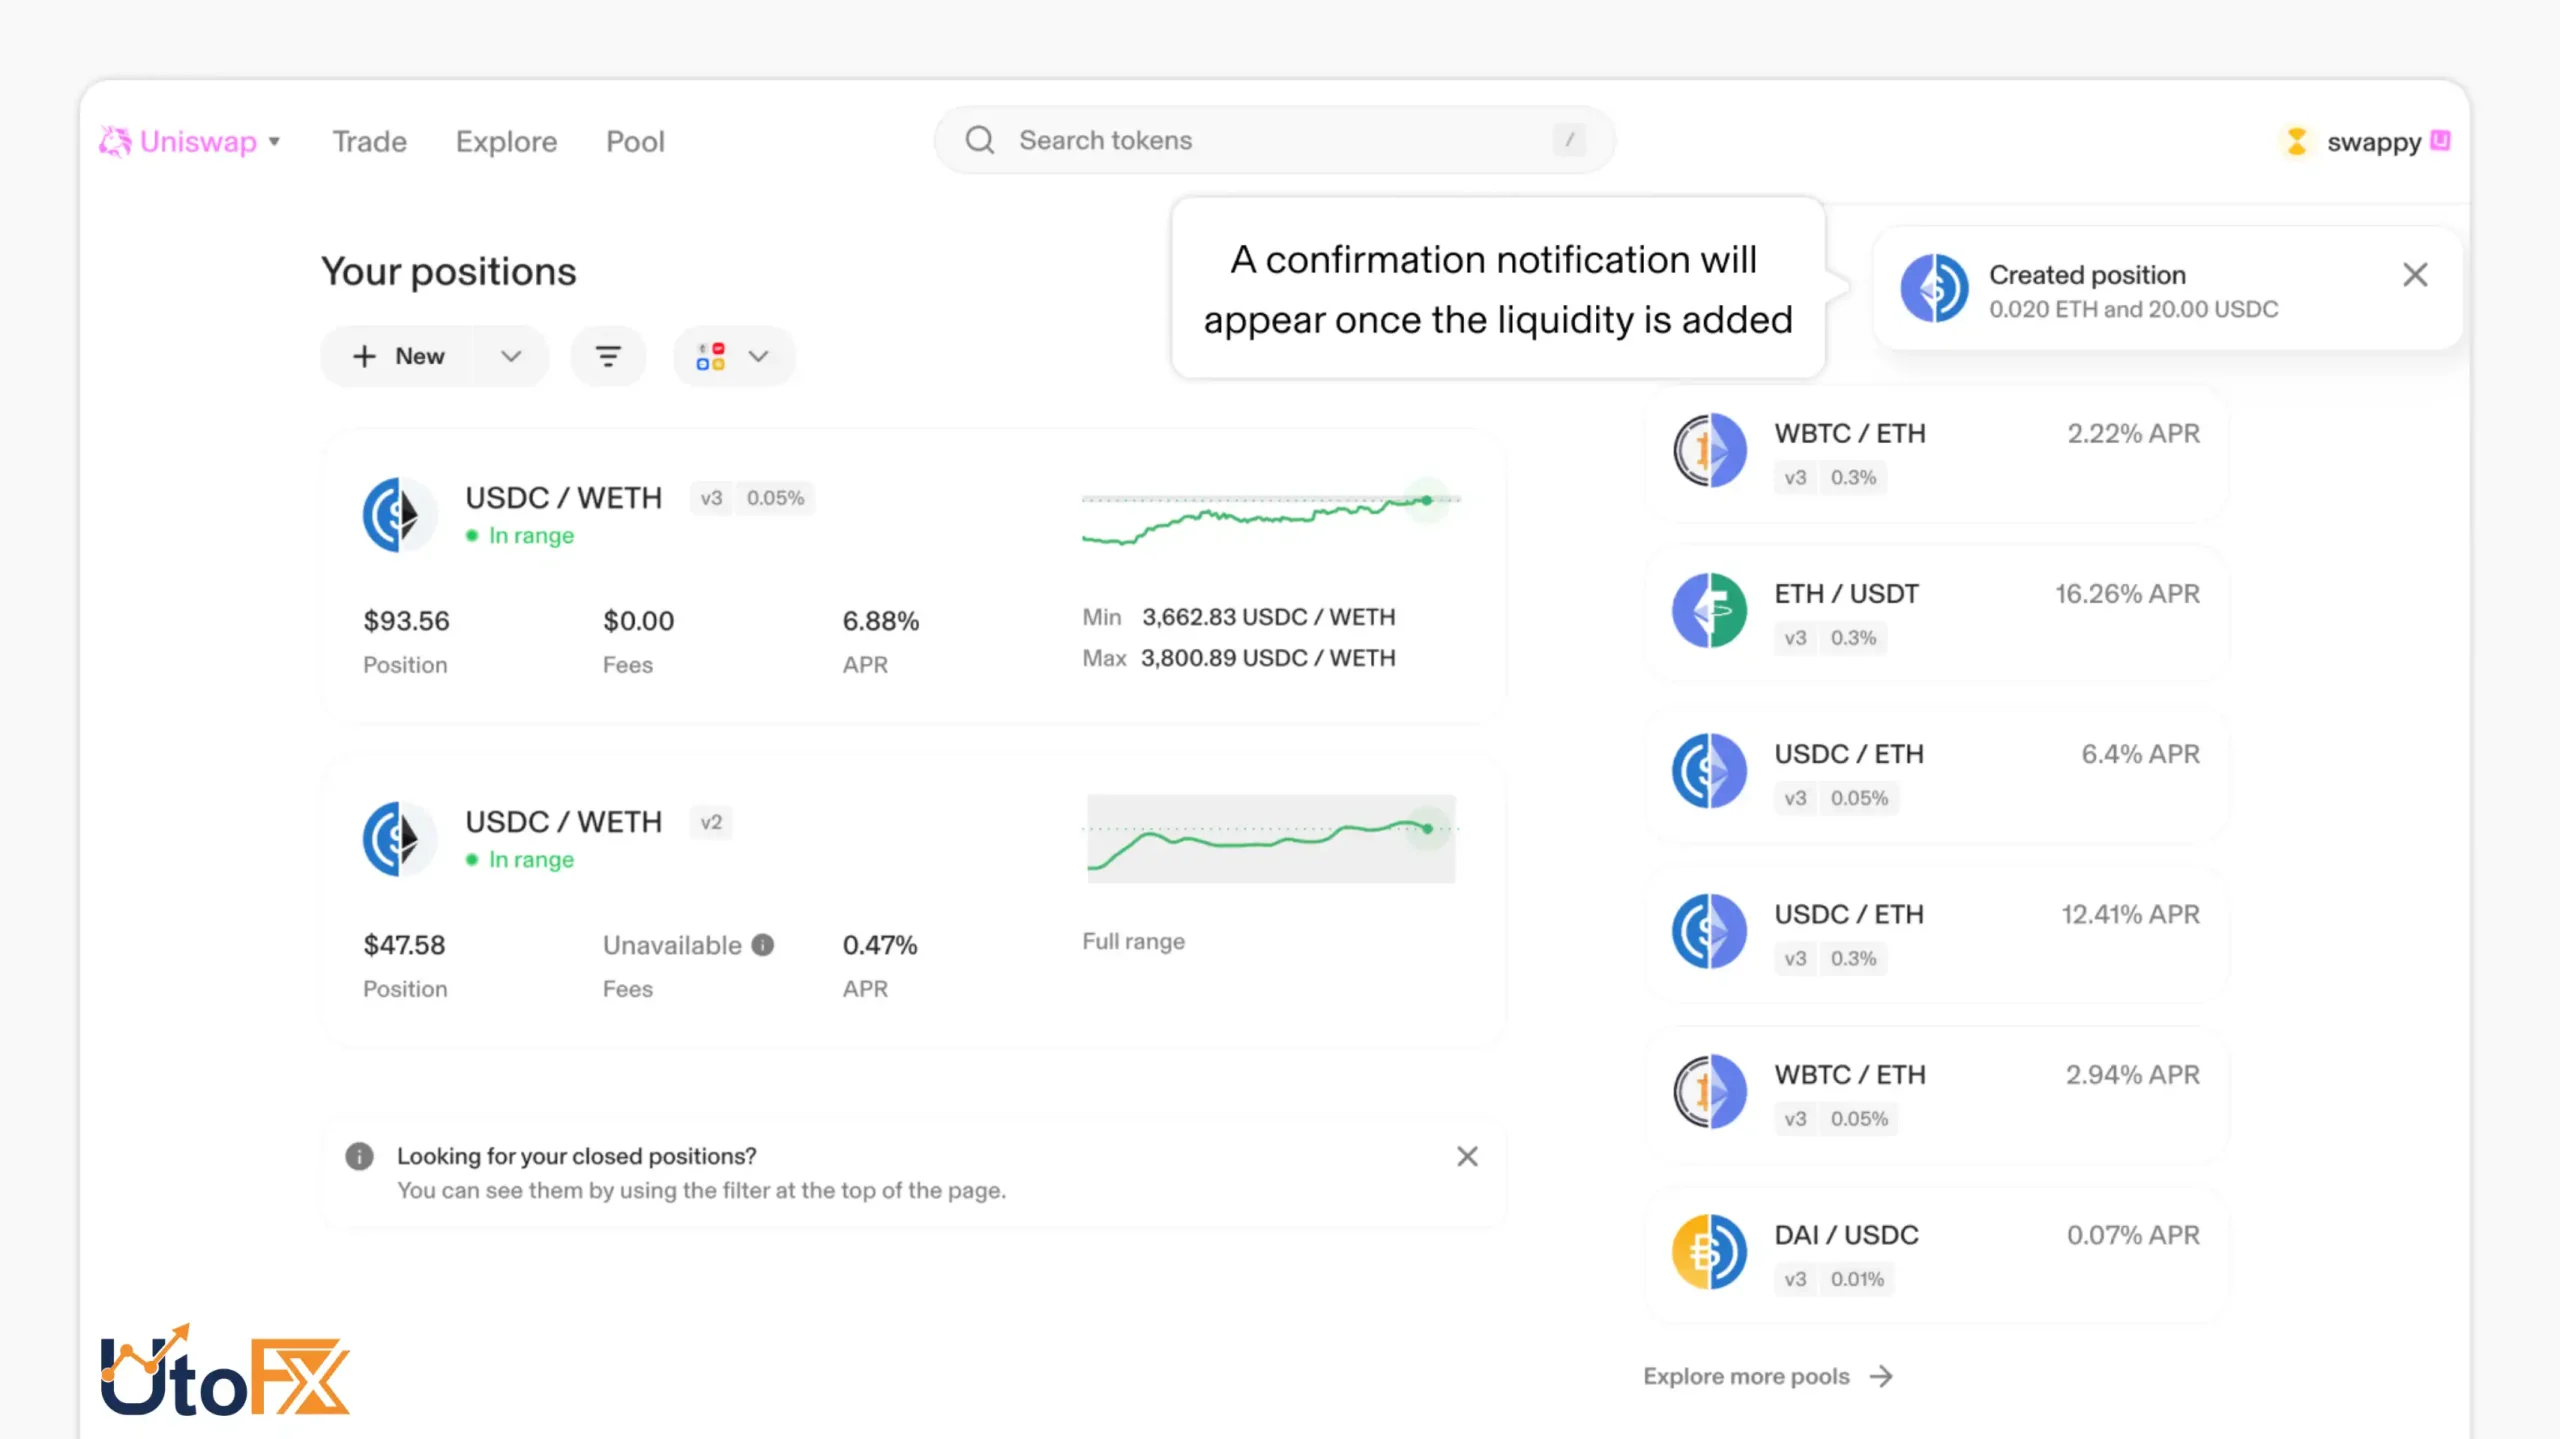Open the WBTC / ETH 2.22% APR pool

[x=1936, y=453]
